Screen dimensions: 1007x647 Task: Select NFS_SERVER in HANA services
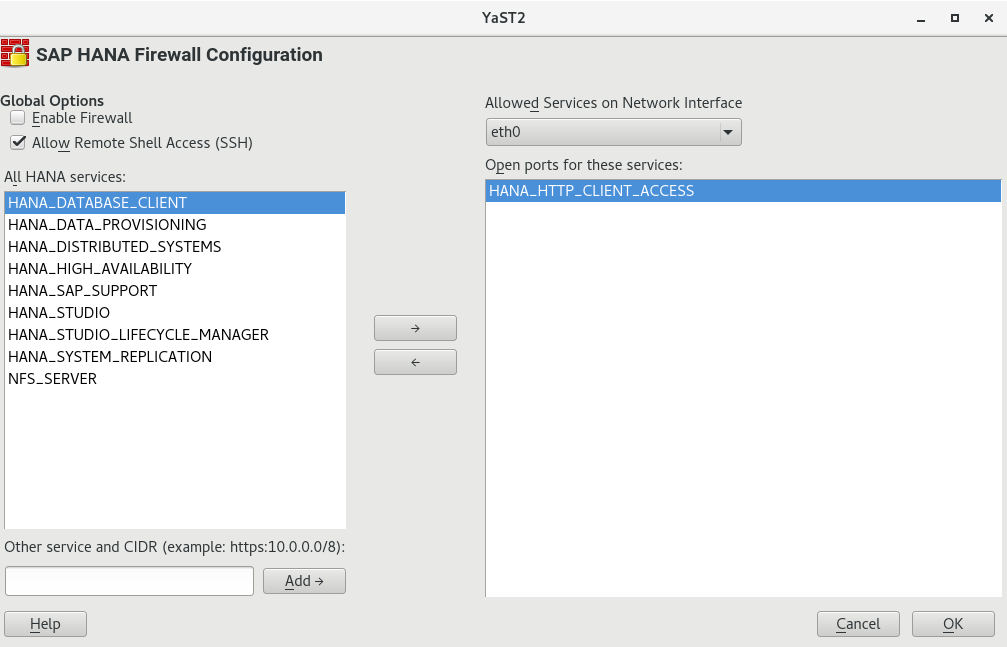coord(52,379)
